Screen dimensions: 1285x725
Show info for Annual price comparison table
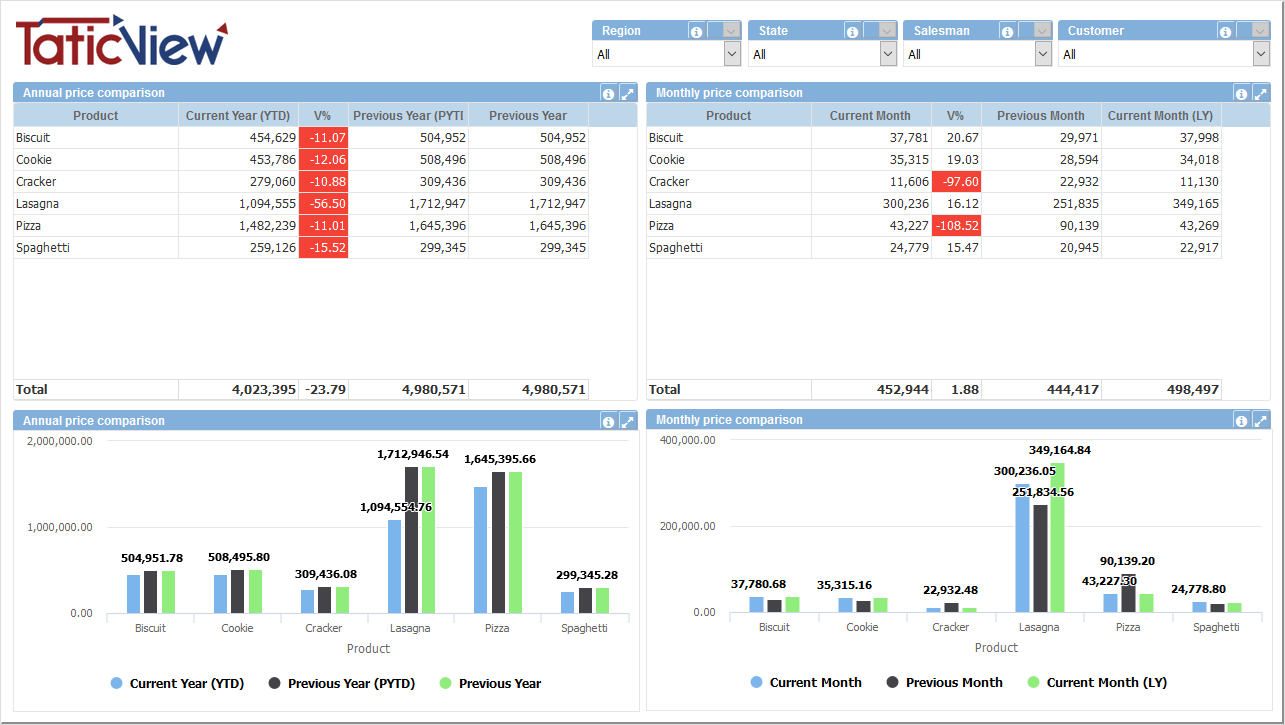click(x=608, y=93)
